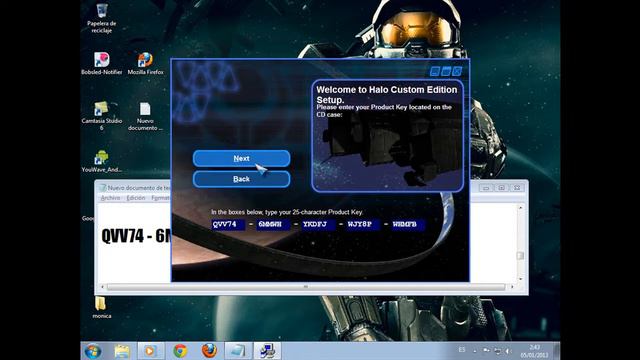Open Edición menu in Notepad
The height and width of the screenshot is (360, 640).
pos(136,198)
